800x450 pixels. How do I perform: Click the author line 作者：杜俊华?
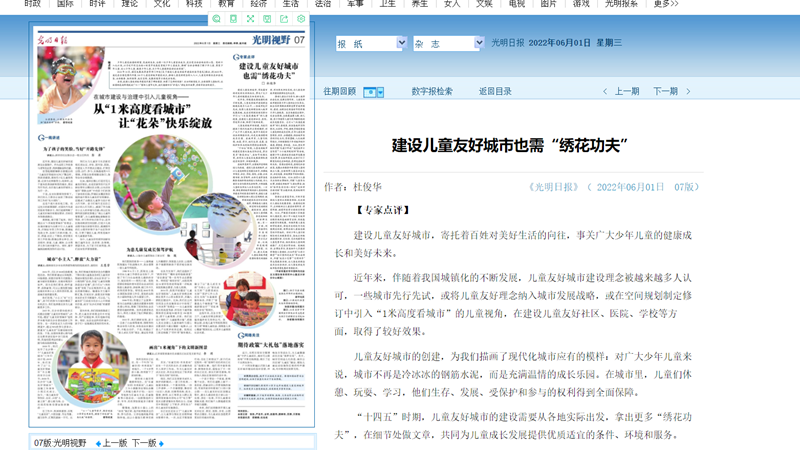353,187
